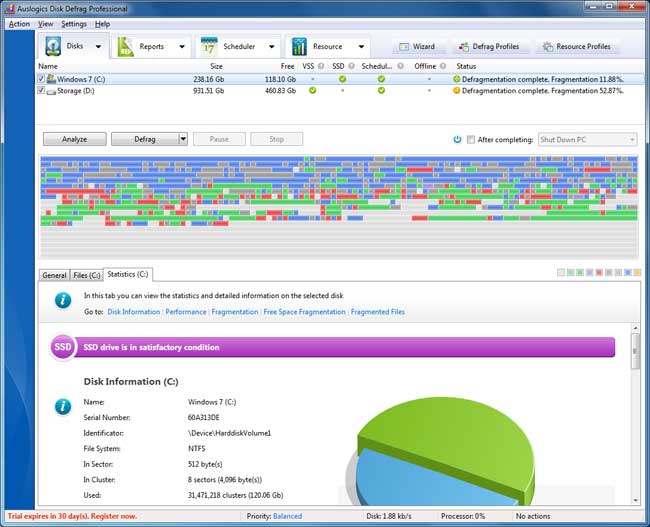Click the Pause button
Image resolution: width=650 pixels, height=527 pixels.
(x=219, y=139)
